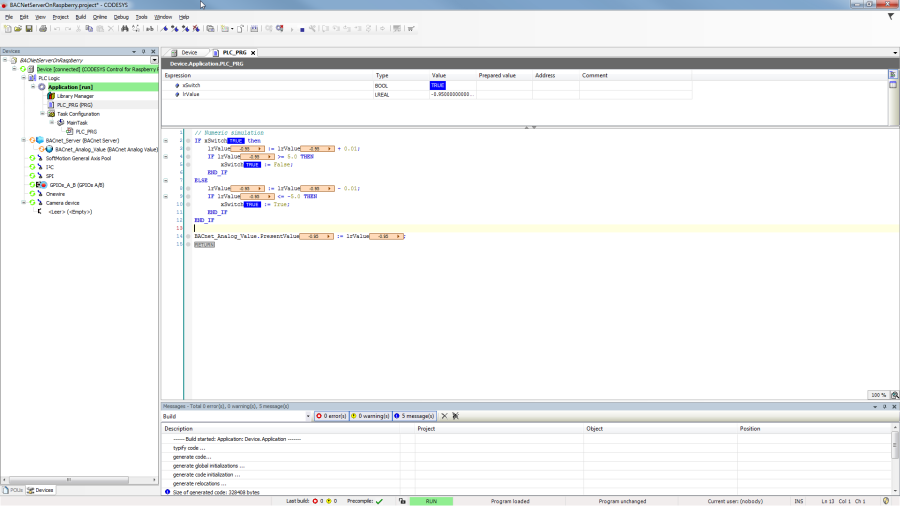Collapse the BACnet_Server tree node
The width and height of the screenshot is (900, 506).
23,141
